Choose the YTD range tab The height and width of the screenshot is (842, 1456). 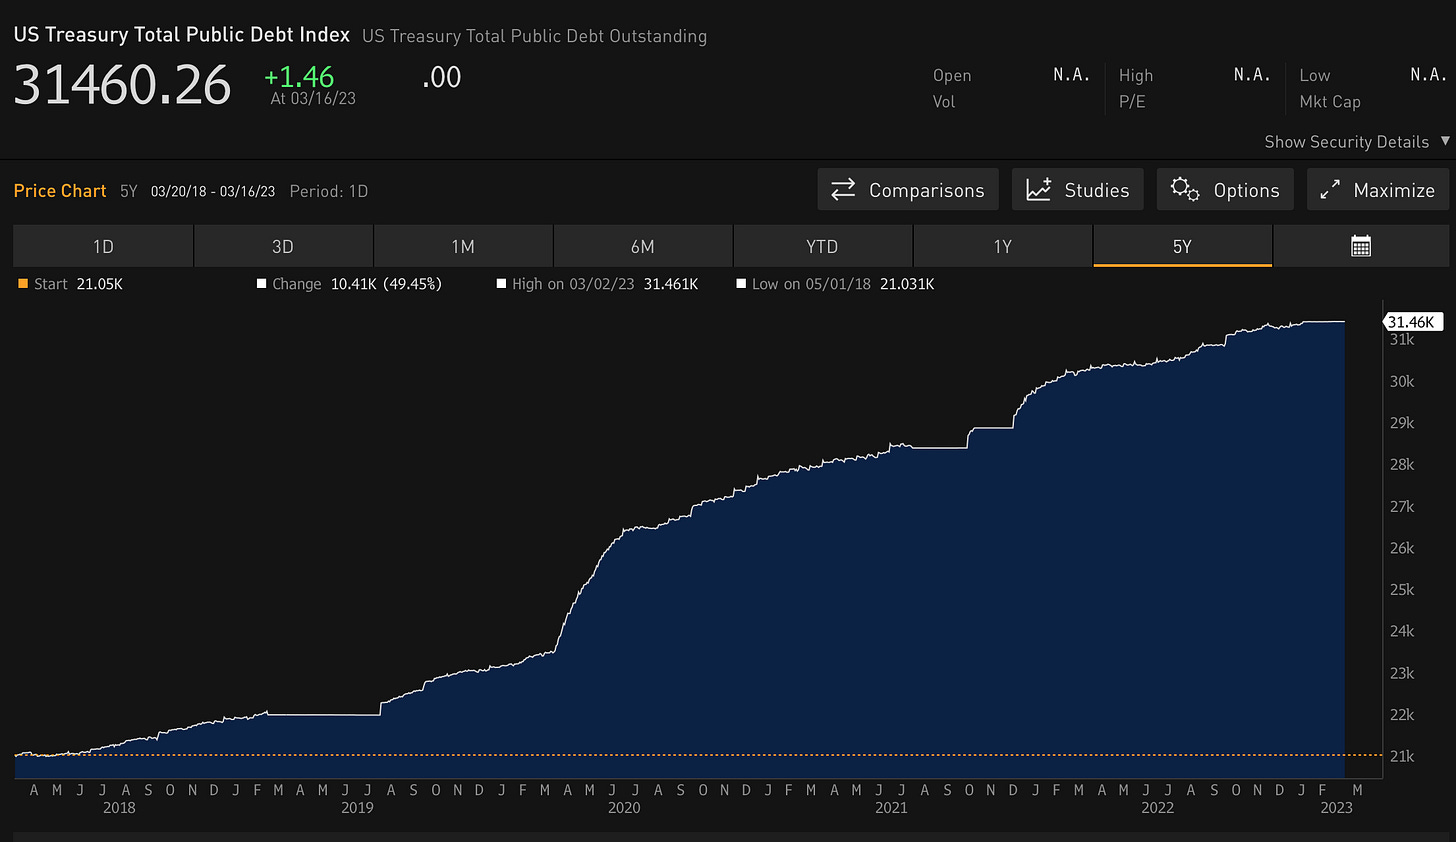pos(822,246)
